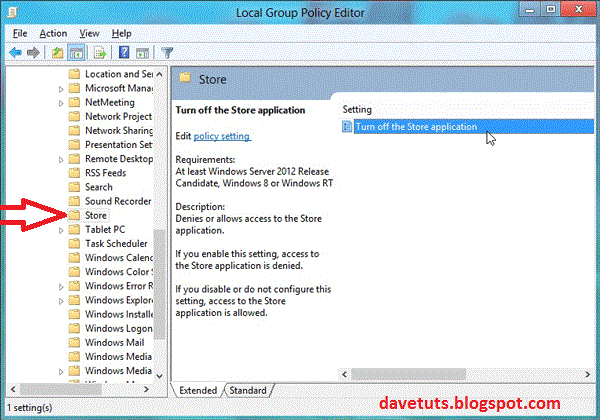Image resolution: width=600 pixels, height=420 pixels.
Task: Click the app icon in the title bar
Action: click(x=13, y=13)
